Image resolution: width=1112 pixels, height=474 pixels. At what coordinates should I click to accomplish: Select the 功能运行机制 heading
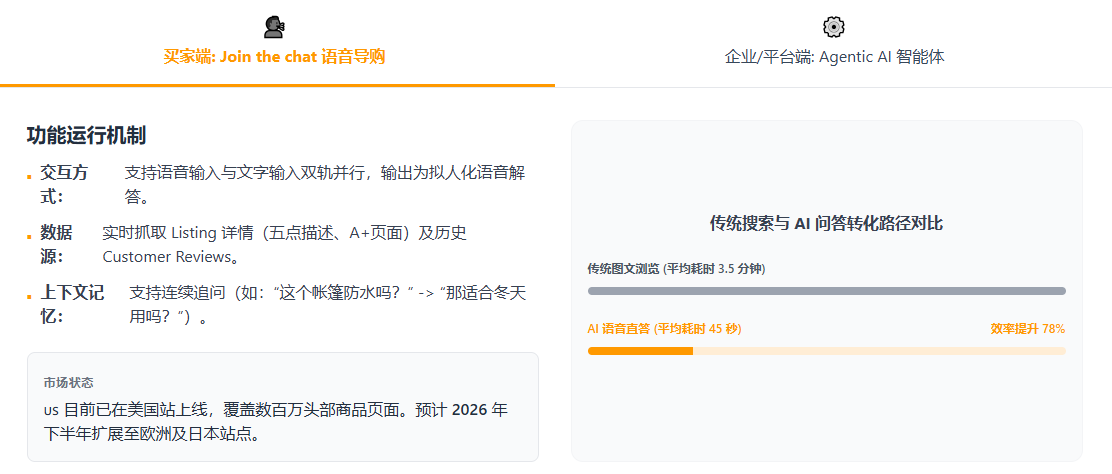[x=87, y=136]
